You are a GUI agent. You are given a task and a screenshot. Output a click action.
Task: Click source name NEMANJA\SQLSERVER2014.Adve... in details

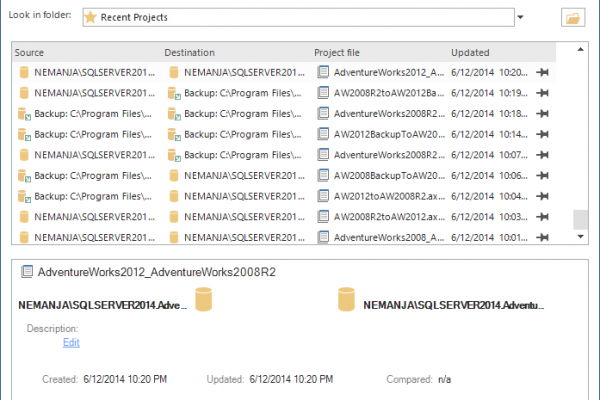tap(103, 305)
